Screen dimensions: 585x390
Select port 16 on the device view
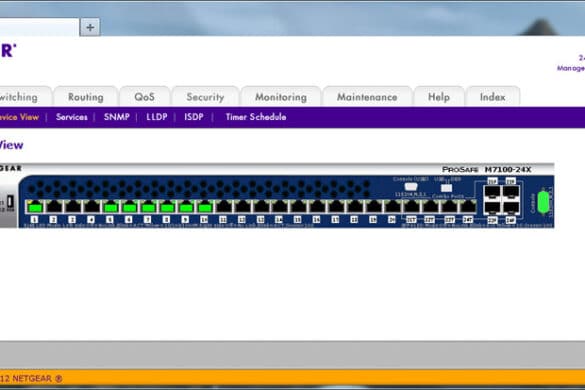point(317,207)
